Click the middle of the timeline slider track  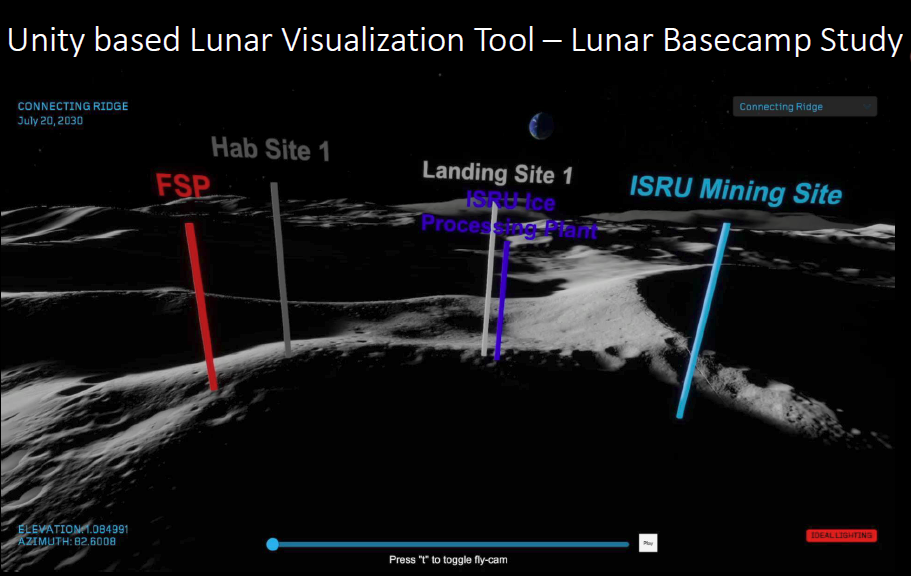(x=450, y=544)
